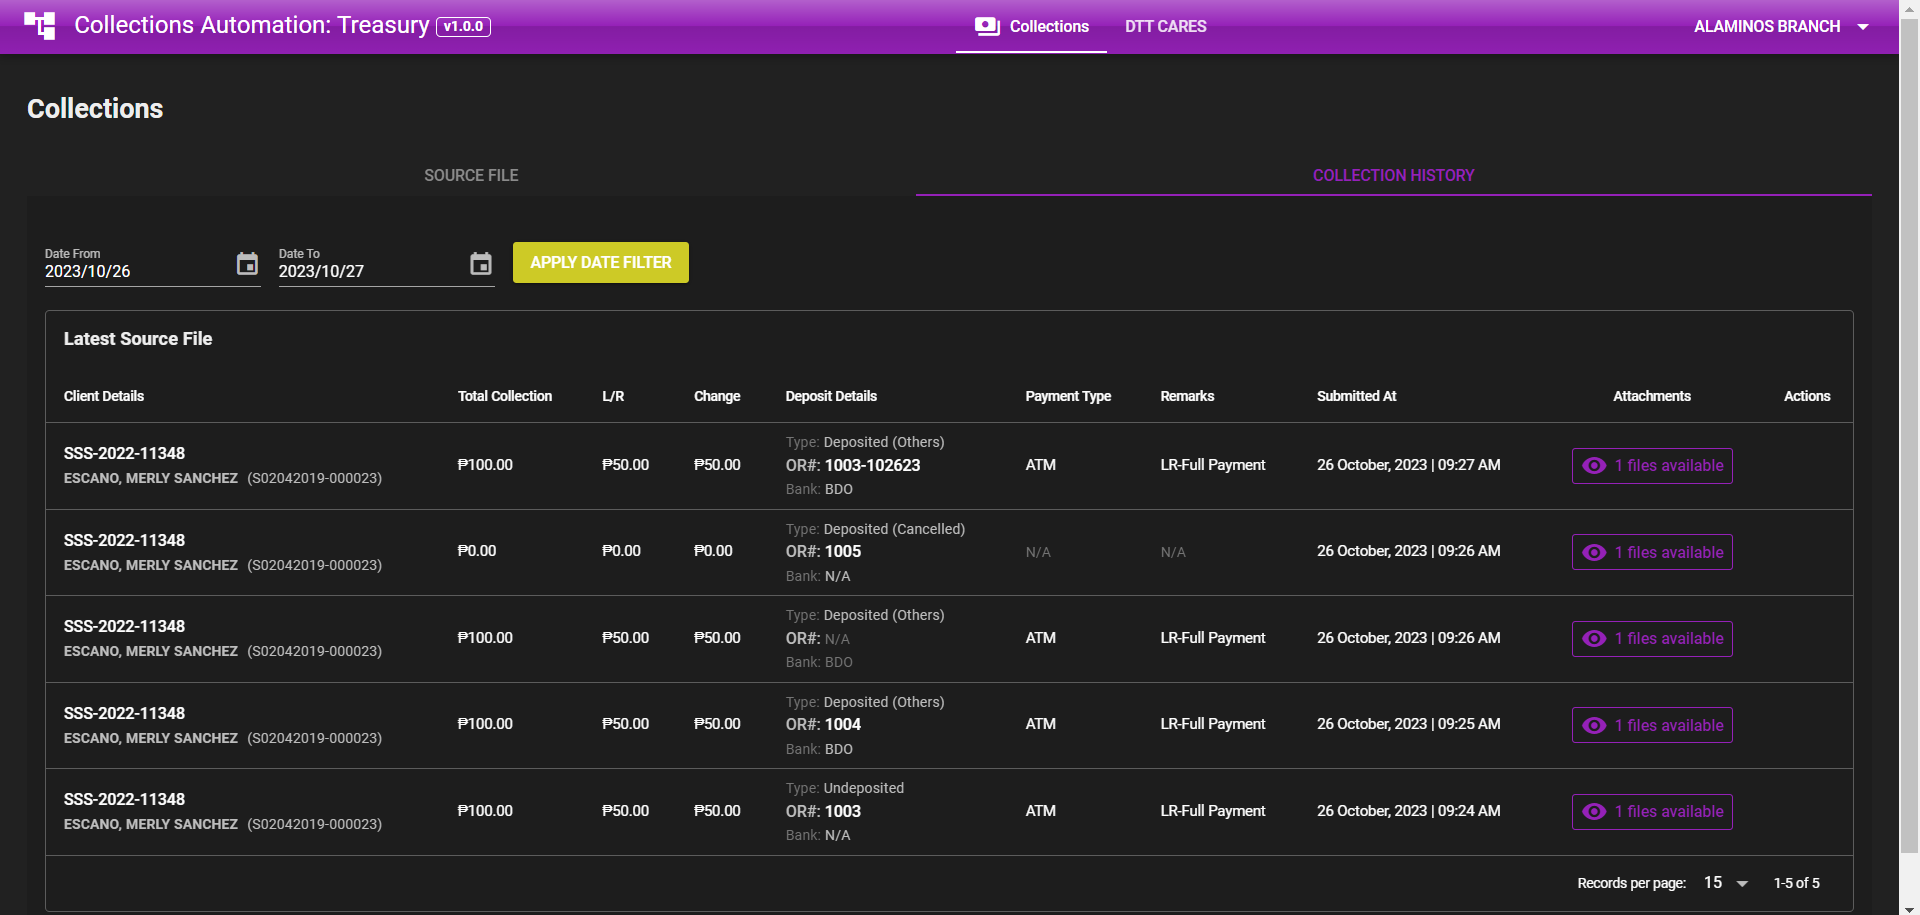
Task: Click the APPLY DATE FILTER button
Action: pos(601,263)
